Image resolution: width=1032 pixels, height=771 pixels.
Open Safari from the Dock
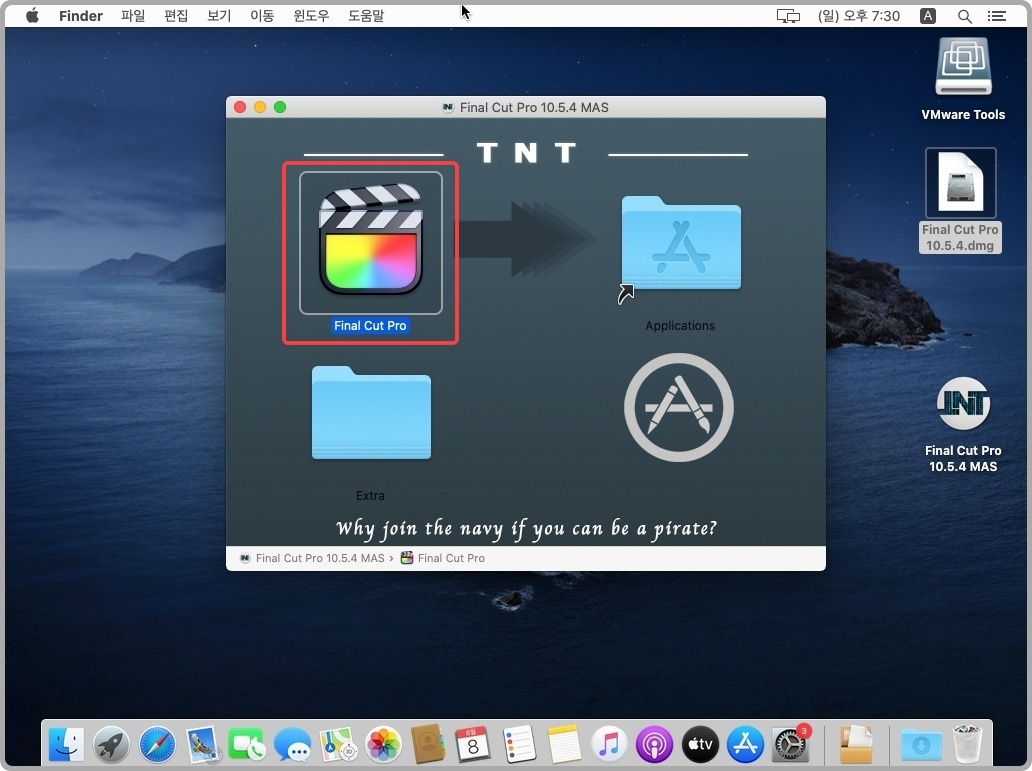(157, 745)
